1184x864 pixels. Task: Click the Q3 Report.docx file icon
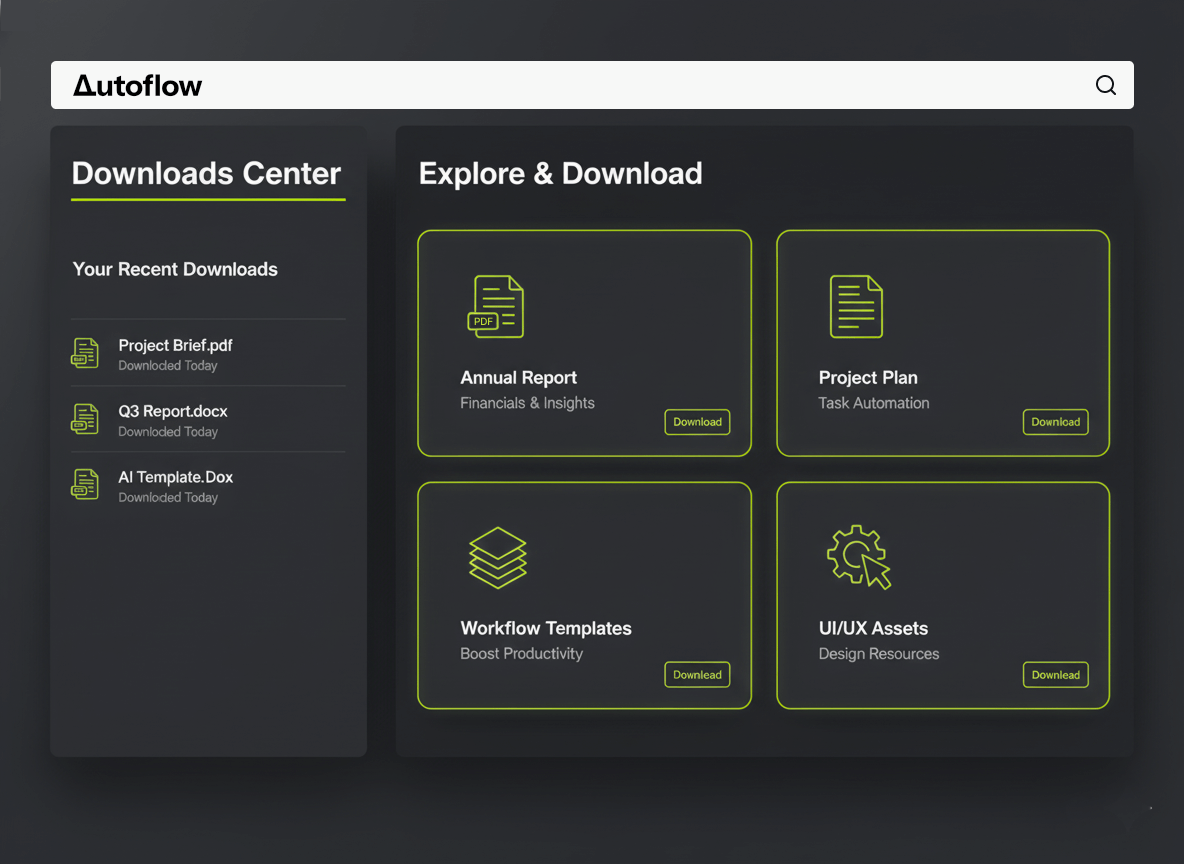click(x=85, y=419)
